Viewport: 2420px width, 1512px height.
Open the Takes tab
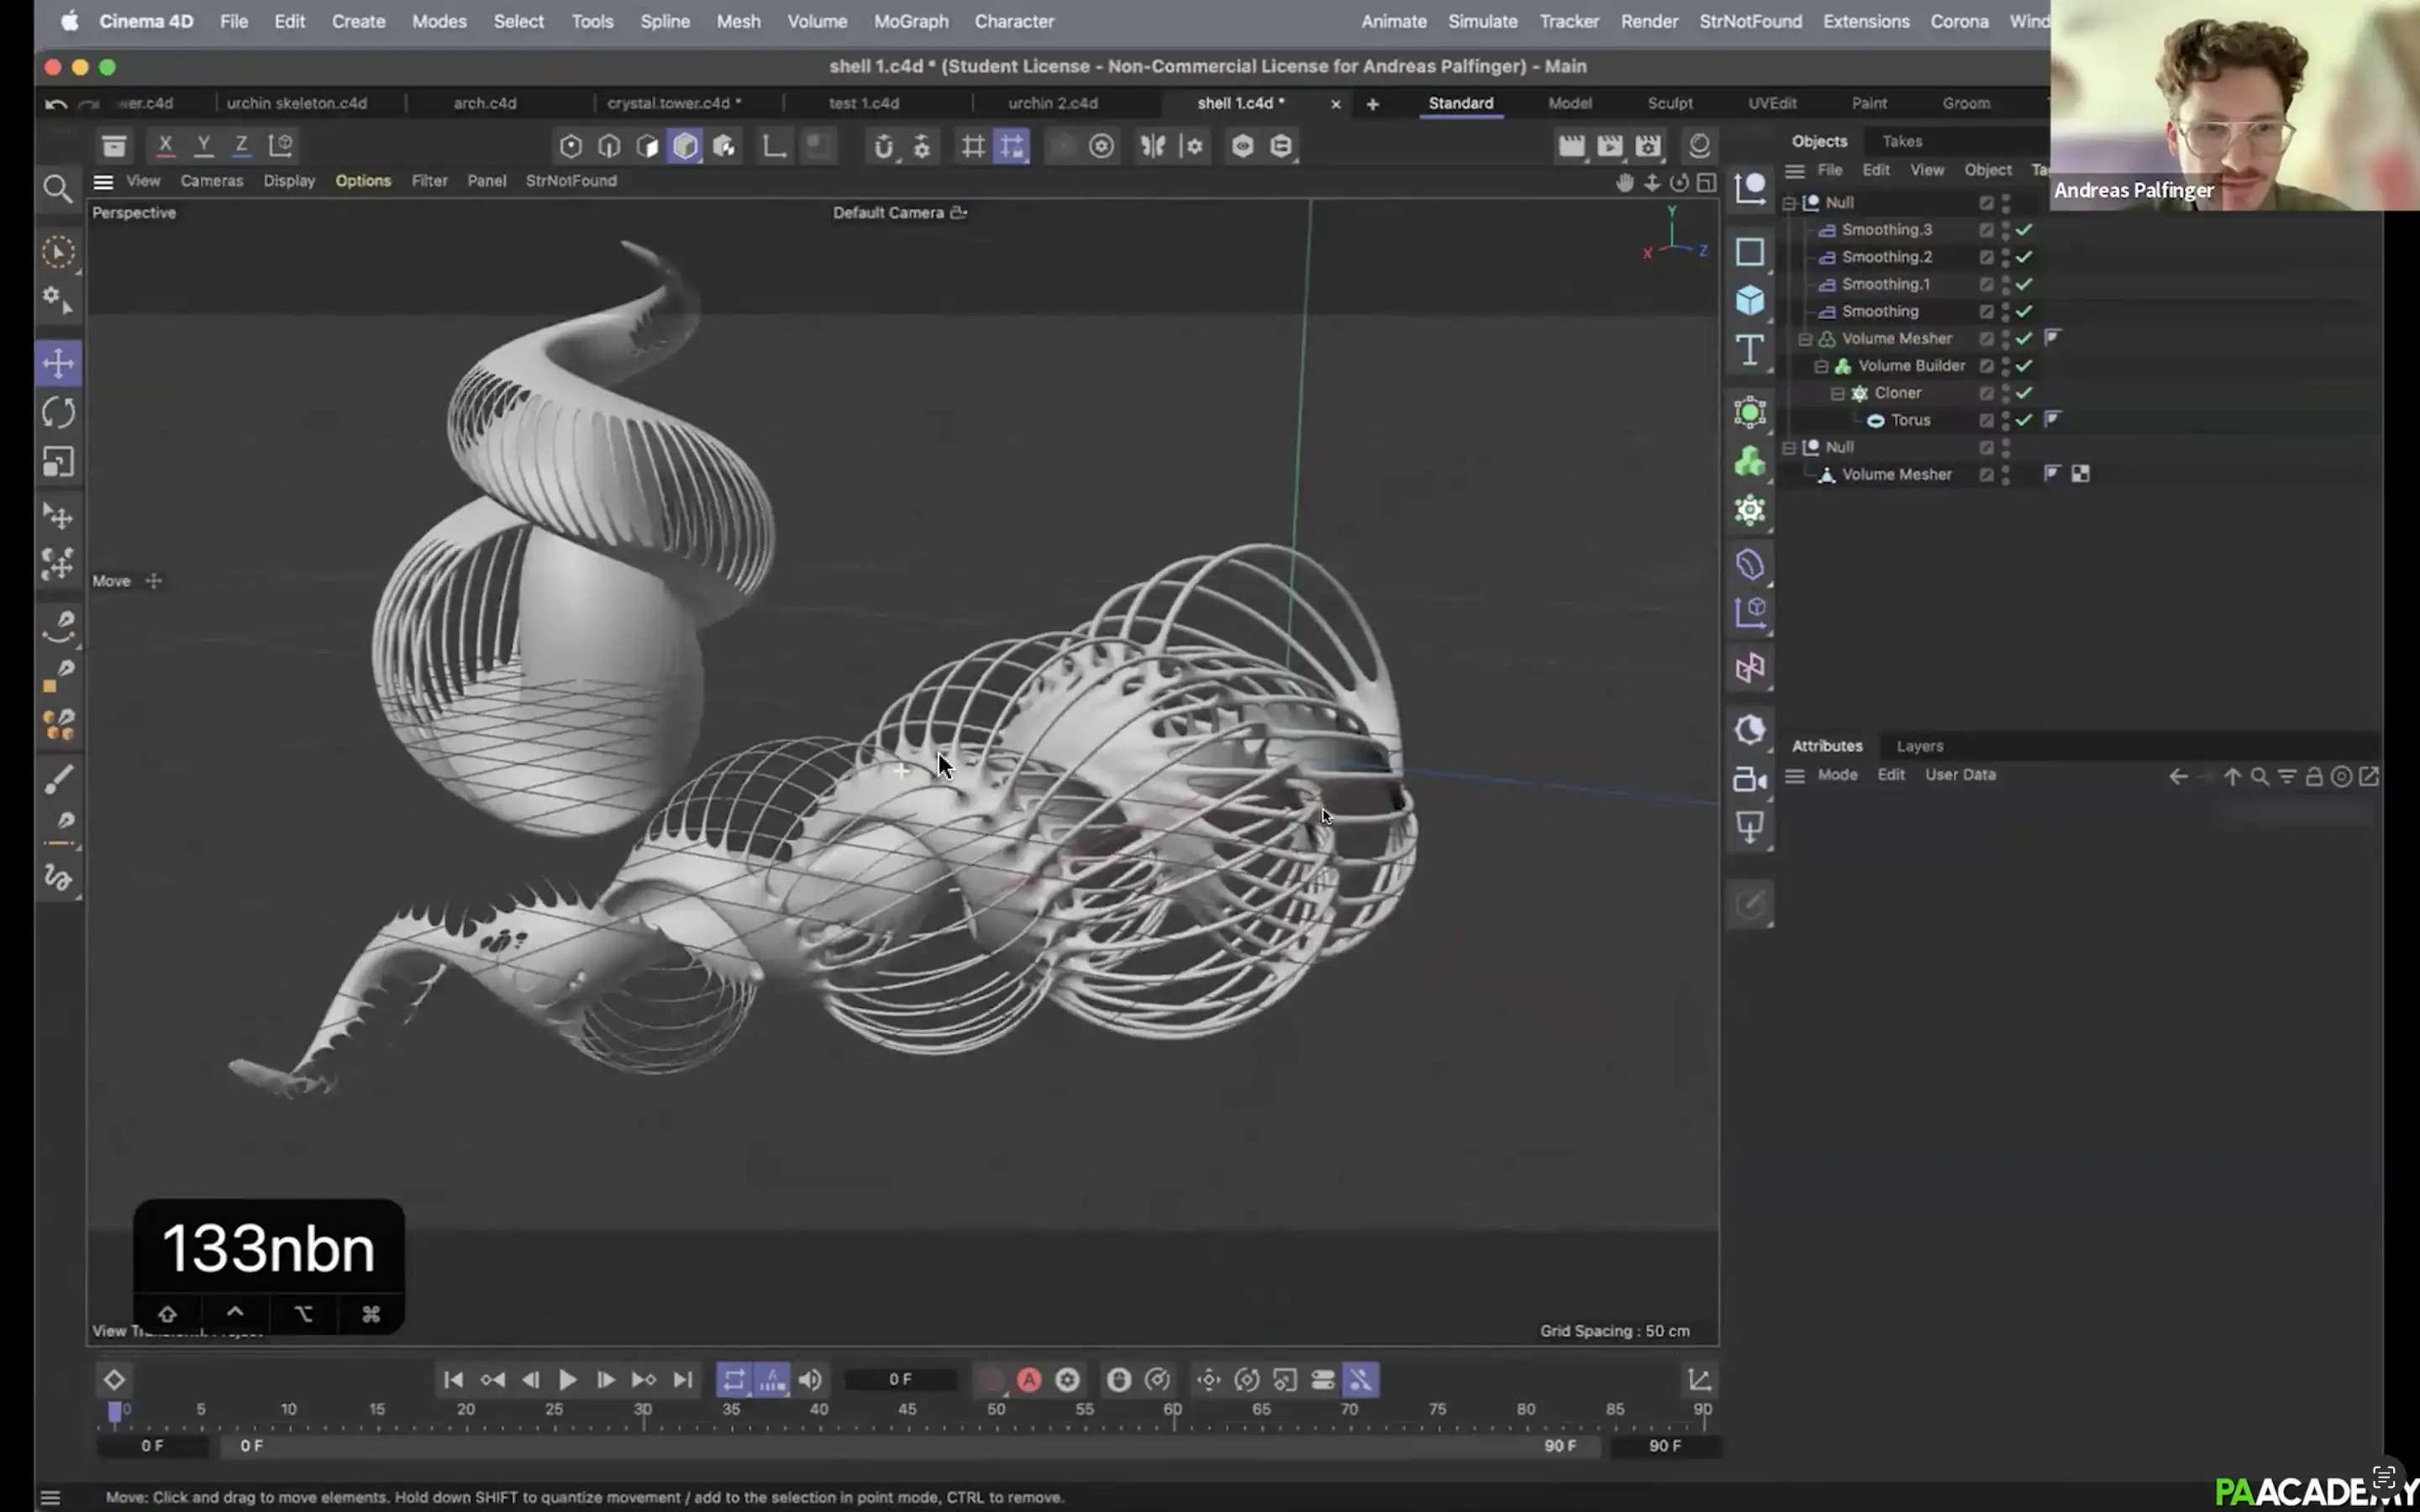[x=1901, y=141]
